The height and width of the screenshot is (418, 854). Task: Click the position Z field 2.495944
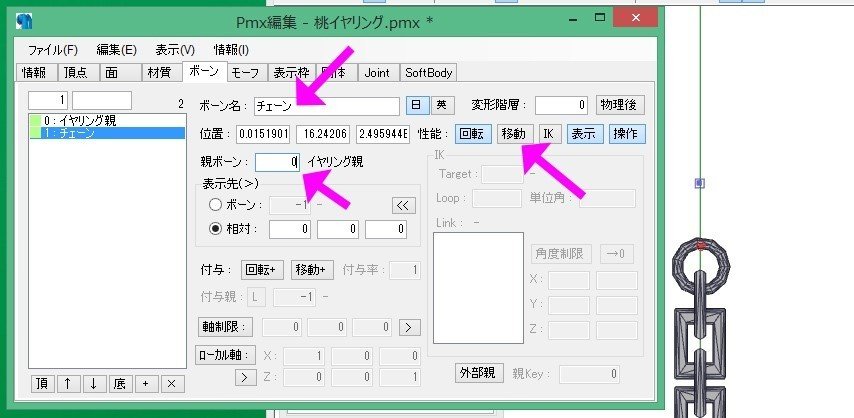[383, 134]
